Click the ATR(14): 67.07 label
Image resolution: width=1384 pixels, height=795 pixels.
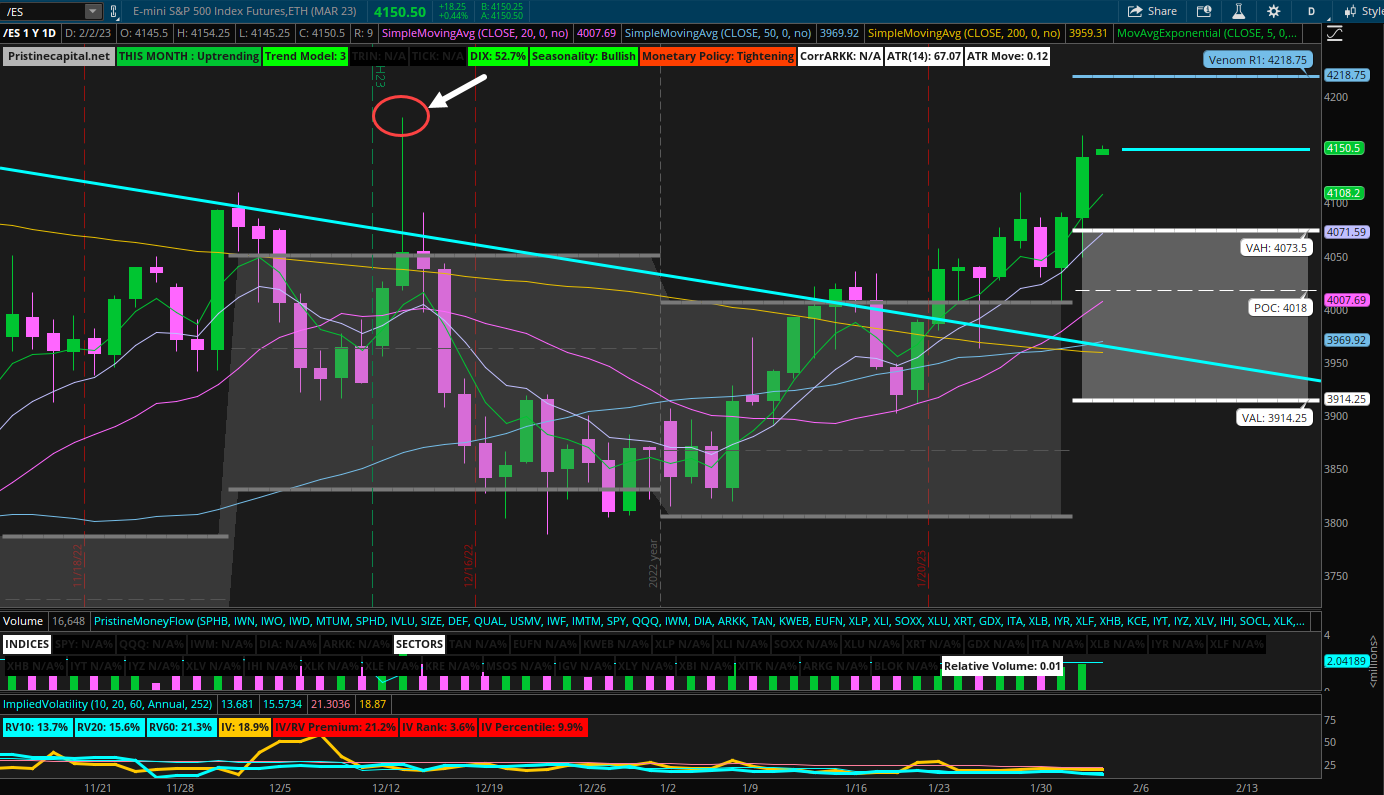click(924, 56)
